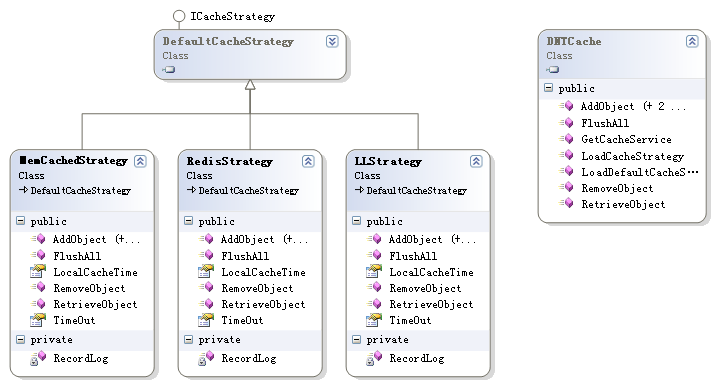Select TimeOut member in RedisStrategy
The height and width of the screenshot is (385, 715).
(242, 321)
